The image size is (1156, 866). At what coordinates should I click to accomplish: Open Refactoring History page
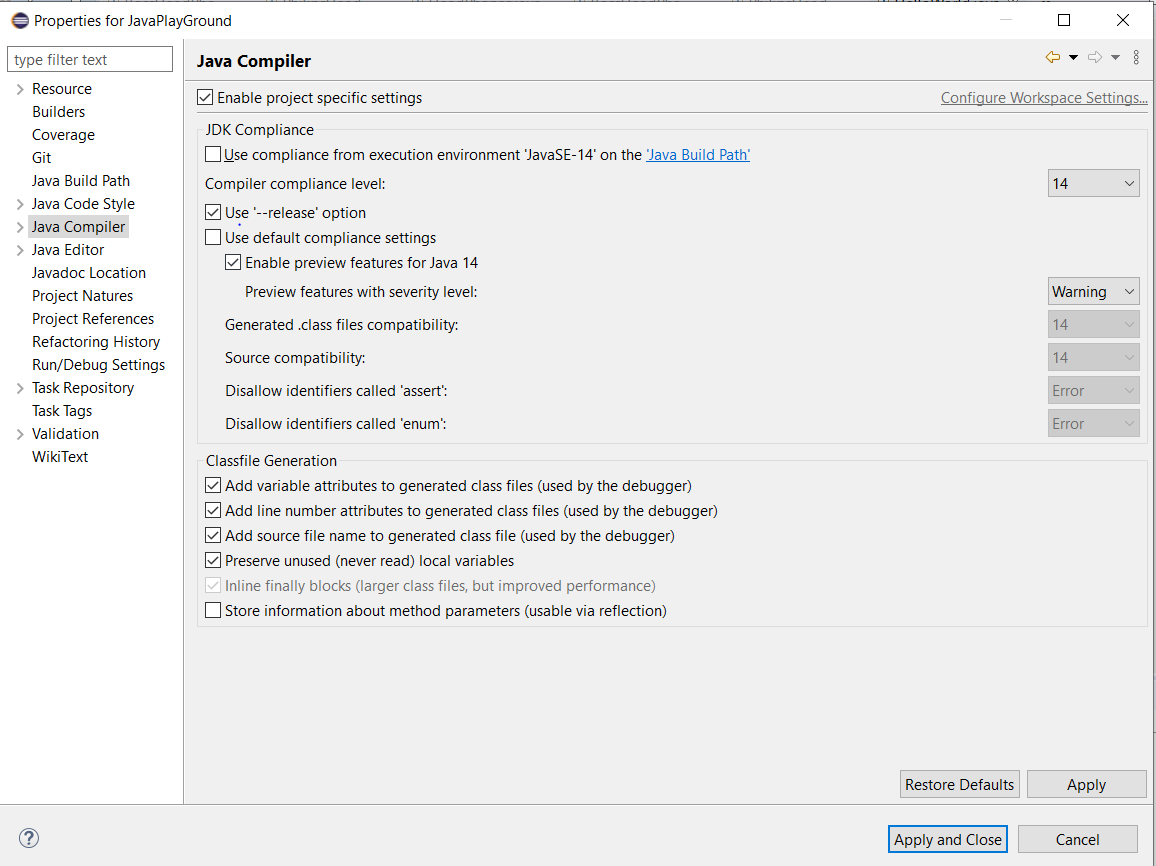coord(96,341)
